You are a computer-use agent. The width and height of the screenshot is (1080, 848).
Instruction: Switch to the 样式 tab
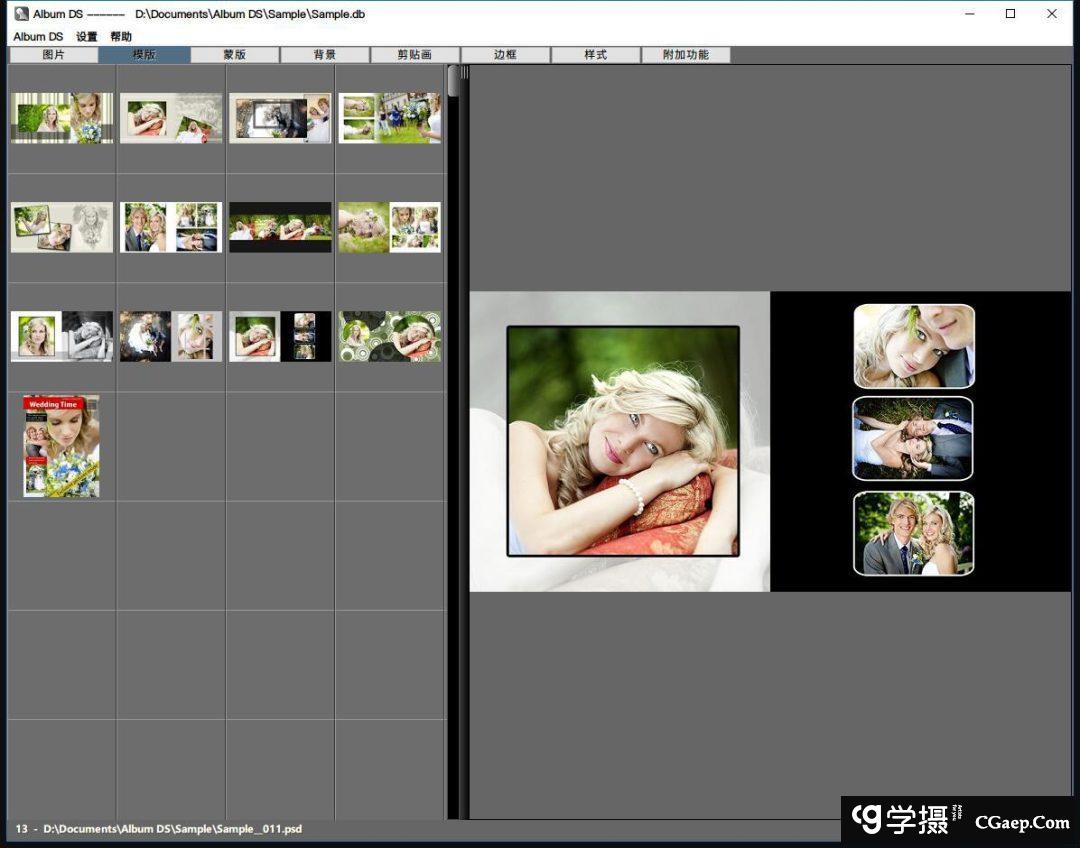[x=596, y=55]
